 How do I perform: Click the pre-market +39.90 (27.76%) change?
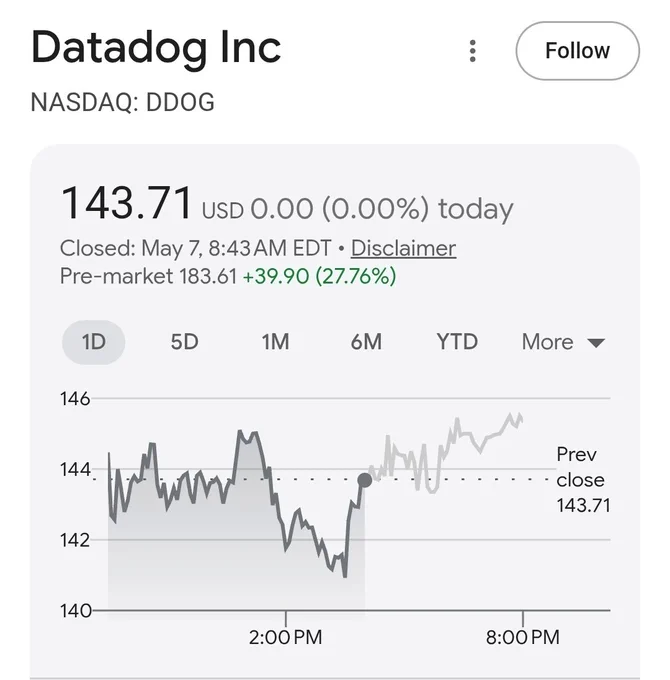click(x=319, y=276)
